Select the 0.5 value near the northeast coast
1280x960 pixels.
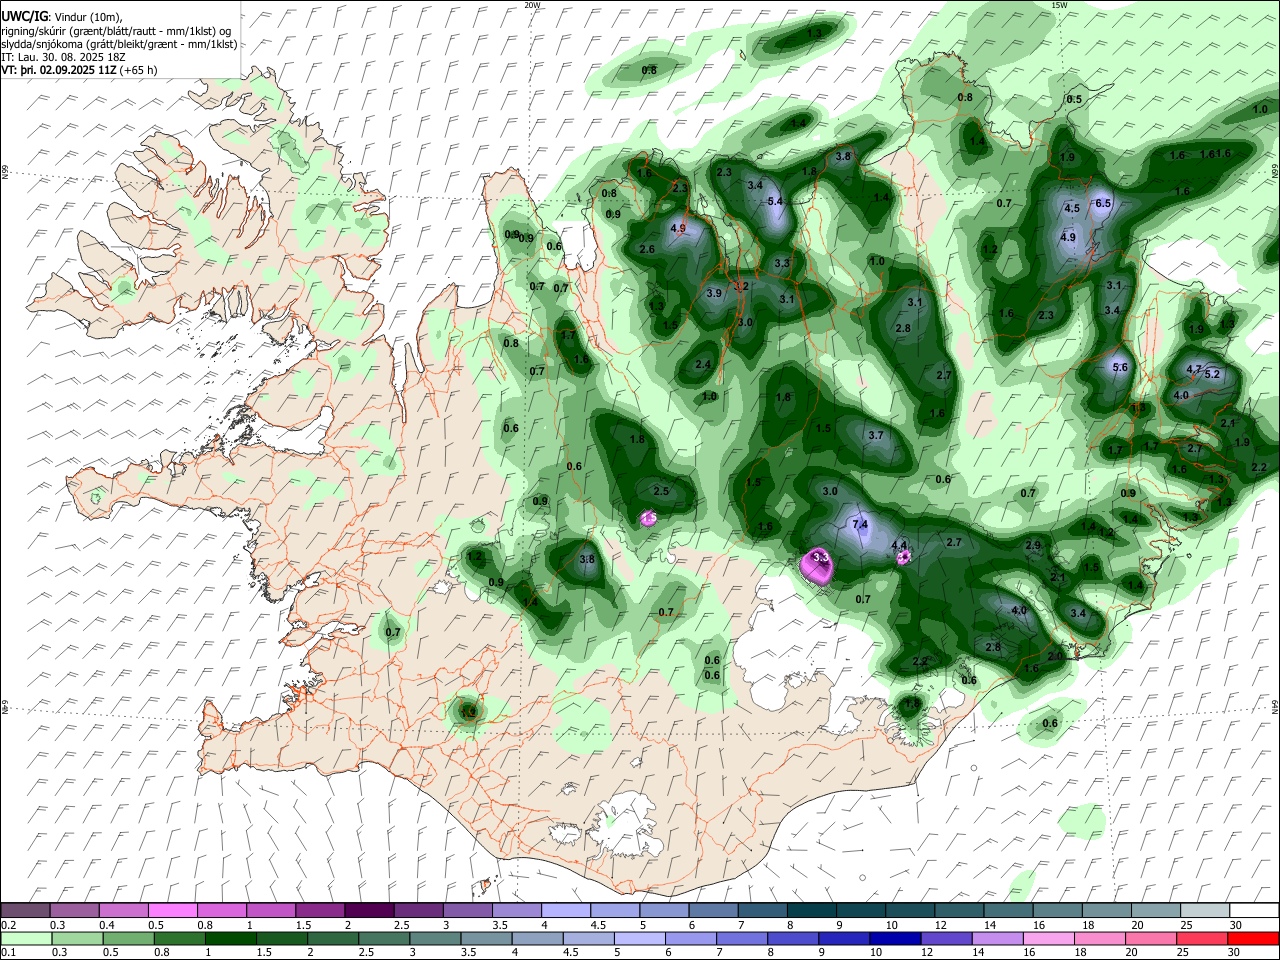pyautogui.click(x=1074, y=100)
